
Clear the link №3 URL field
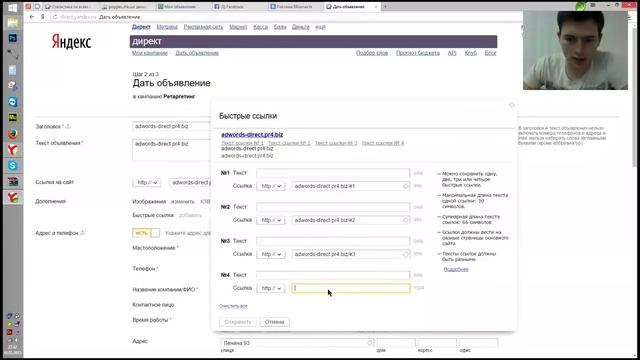(405, 254)
